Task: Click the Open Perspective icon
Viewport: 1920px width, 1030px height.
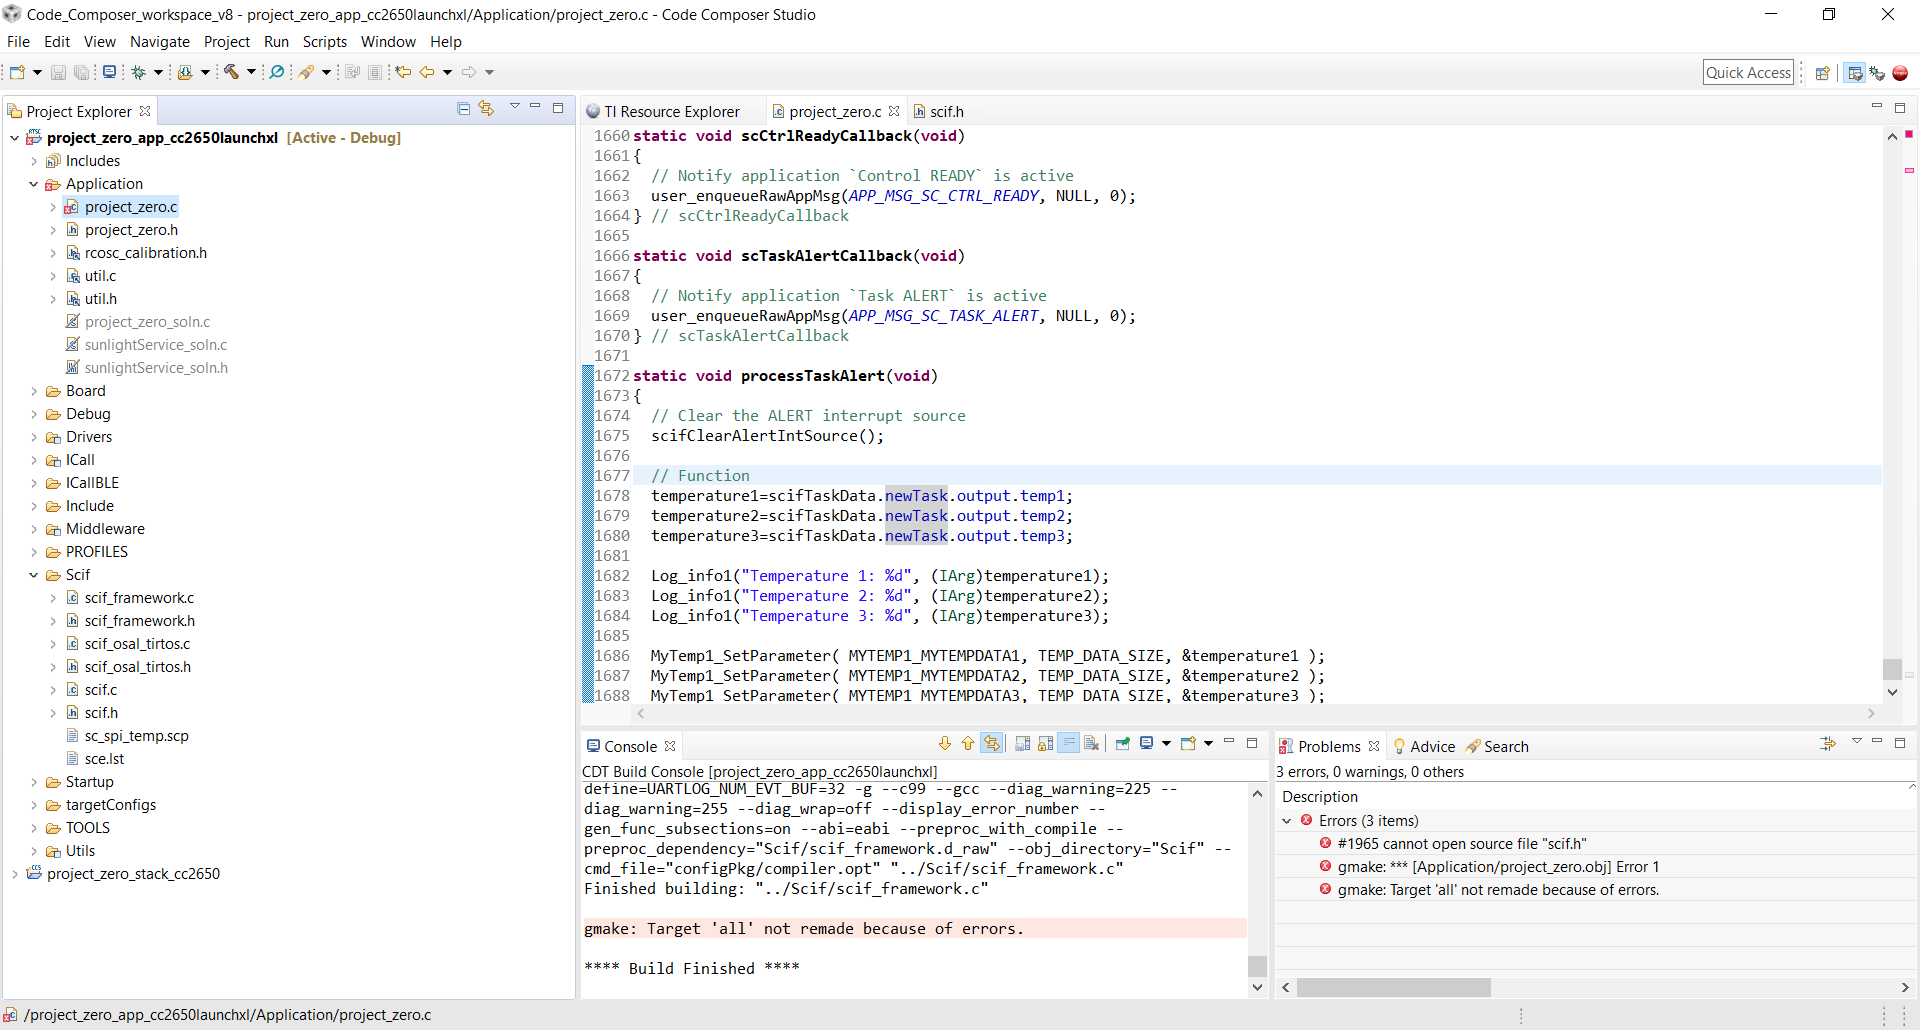Action: coord(1823,73)
